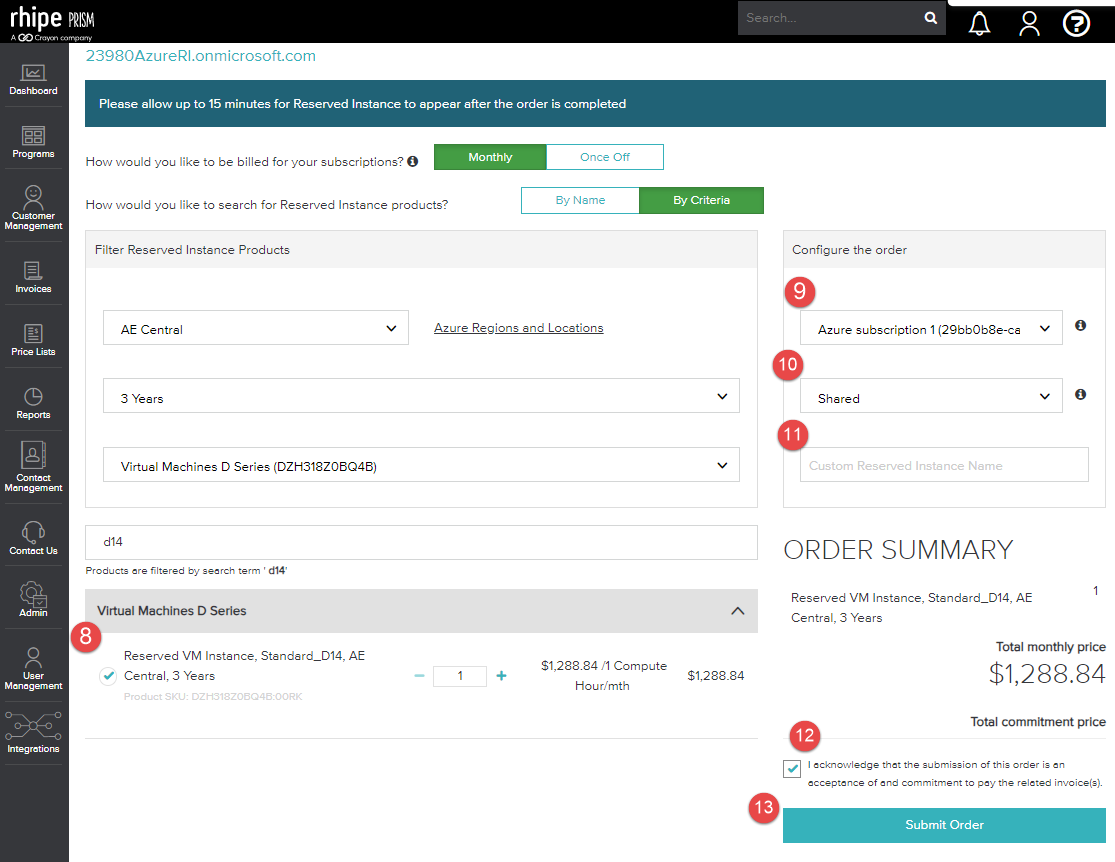The height and width of the screenshot is (862, 1115).
Task: Switch search mode to By Name
Action: point(580,200)
